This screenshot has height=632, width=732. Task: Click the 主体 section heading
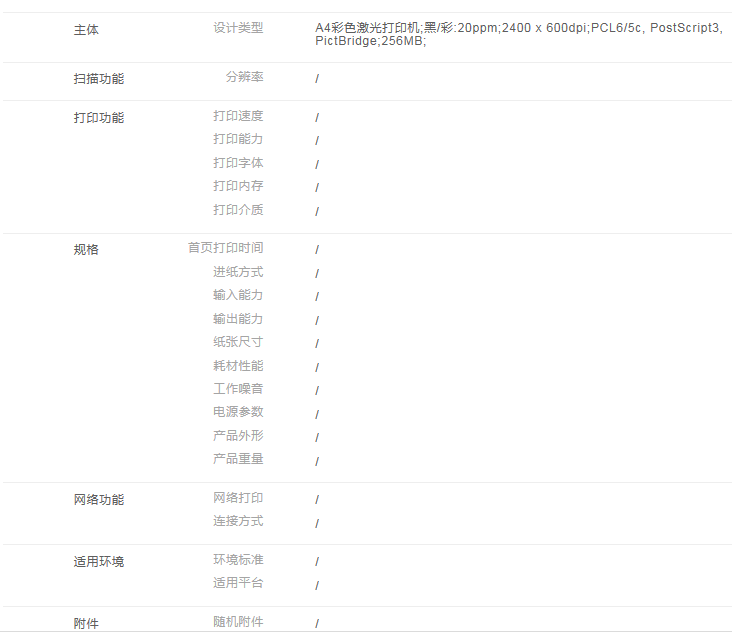86,30
